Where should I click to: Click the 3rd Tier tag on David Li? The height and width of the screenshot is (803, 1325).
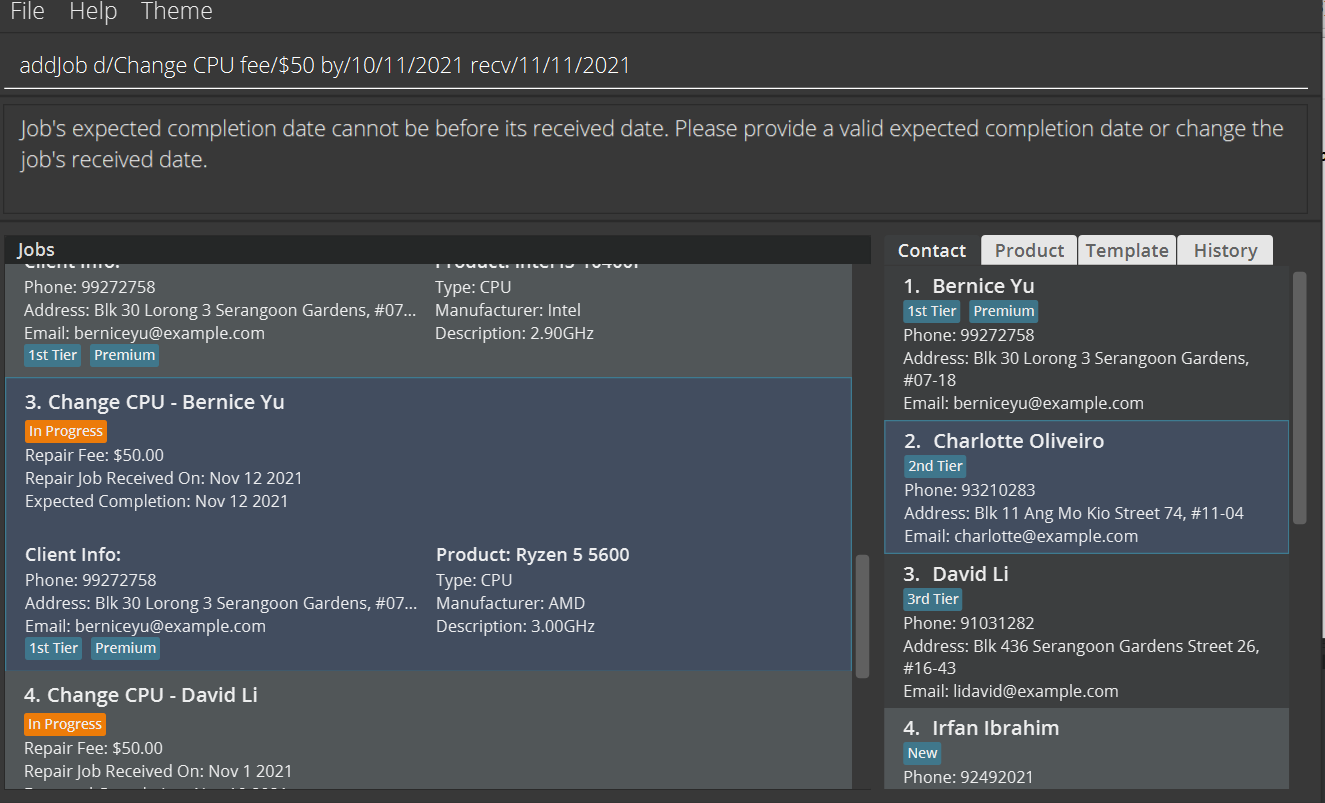[x=932, y=599]
